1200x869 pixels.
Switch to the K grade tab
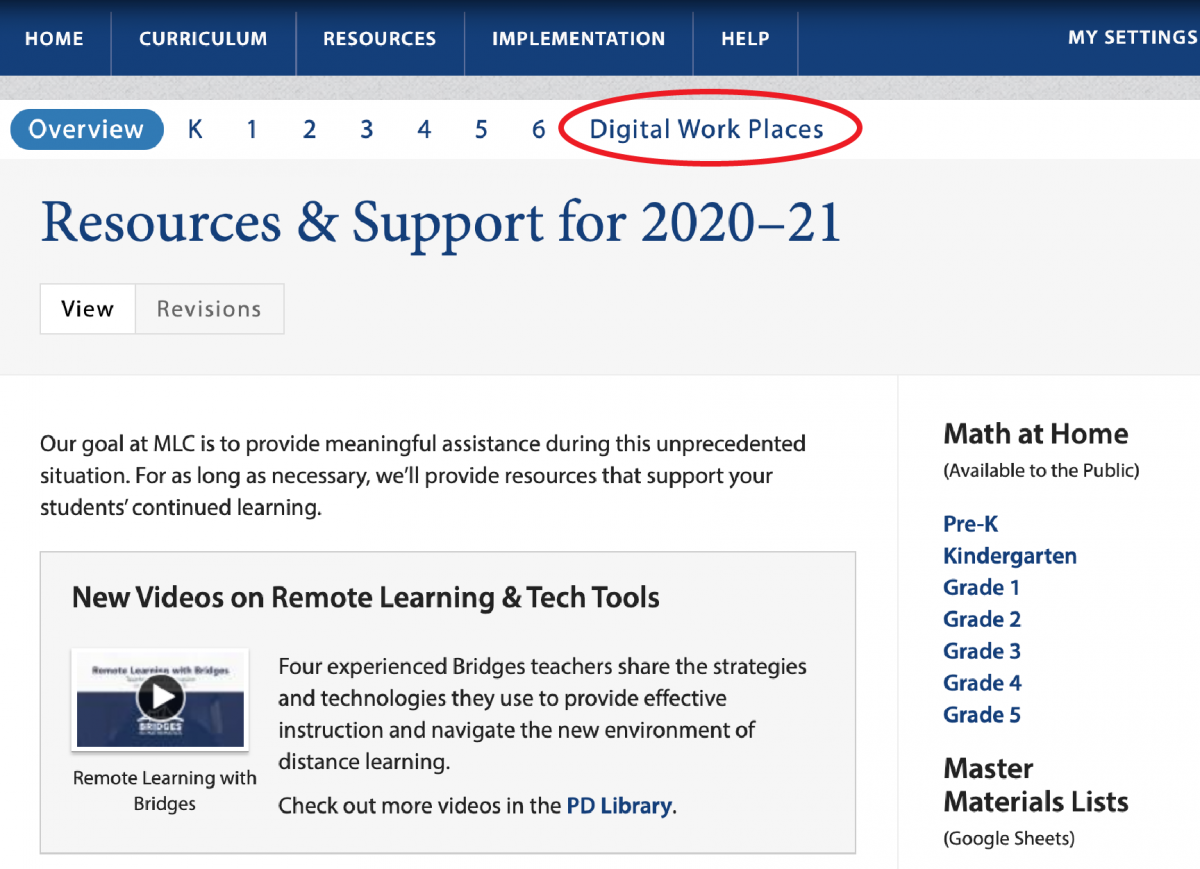pyautogui.click(x=195, y=129)
